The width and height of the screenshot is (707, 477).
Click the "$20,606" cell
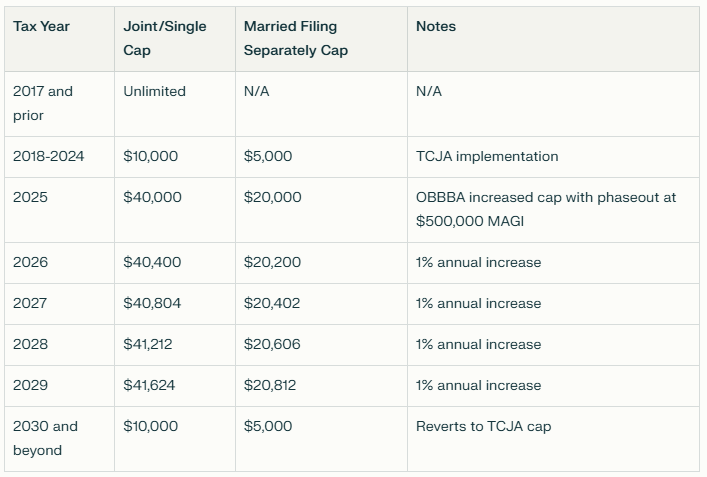[x=272, y=344]
